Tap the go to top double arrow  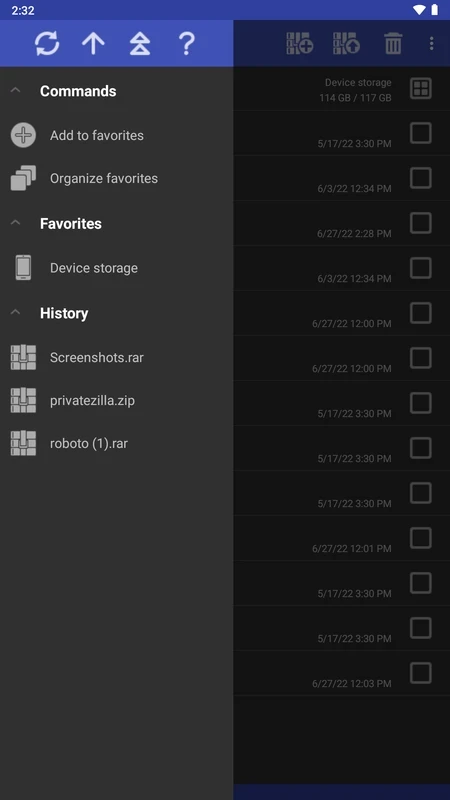pyautogui.click(x=140, y=43)
